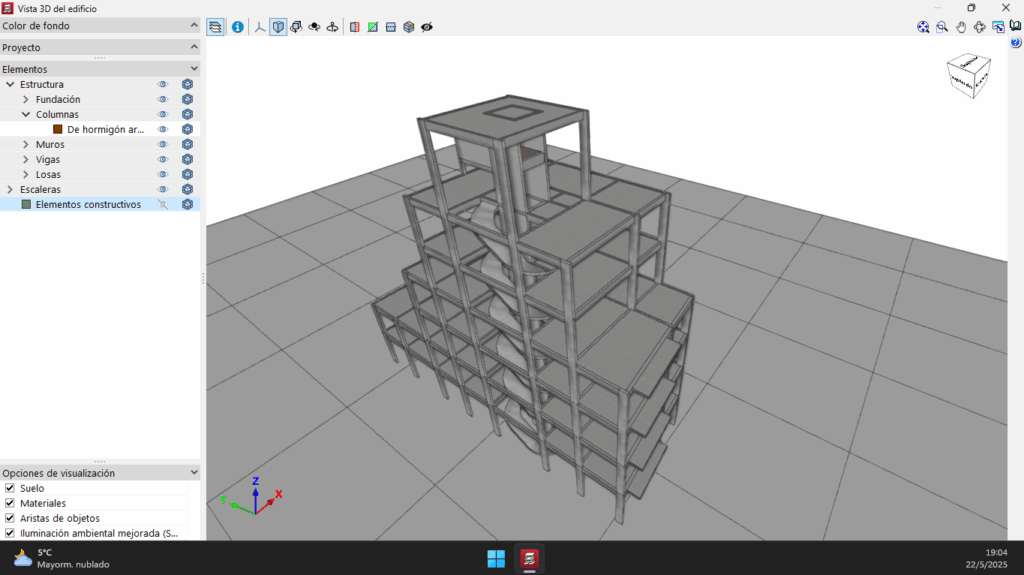Expand the Vigas tree node
Screen dimensions: 1024x575
25,159
